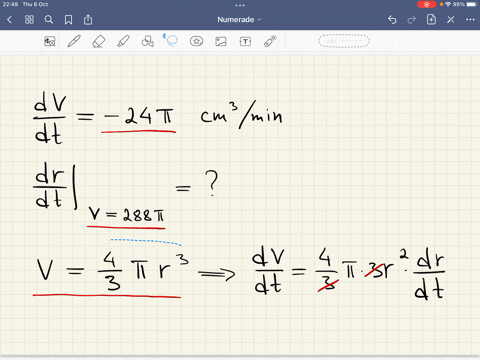Select the zoom window tool
The height and width of the screenshot is (360, 480).
(50, 41)
